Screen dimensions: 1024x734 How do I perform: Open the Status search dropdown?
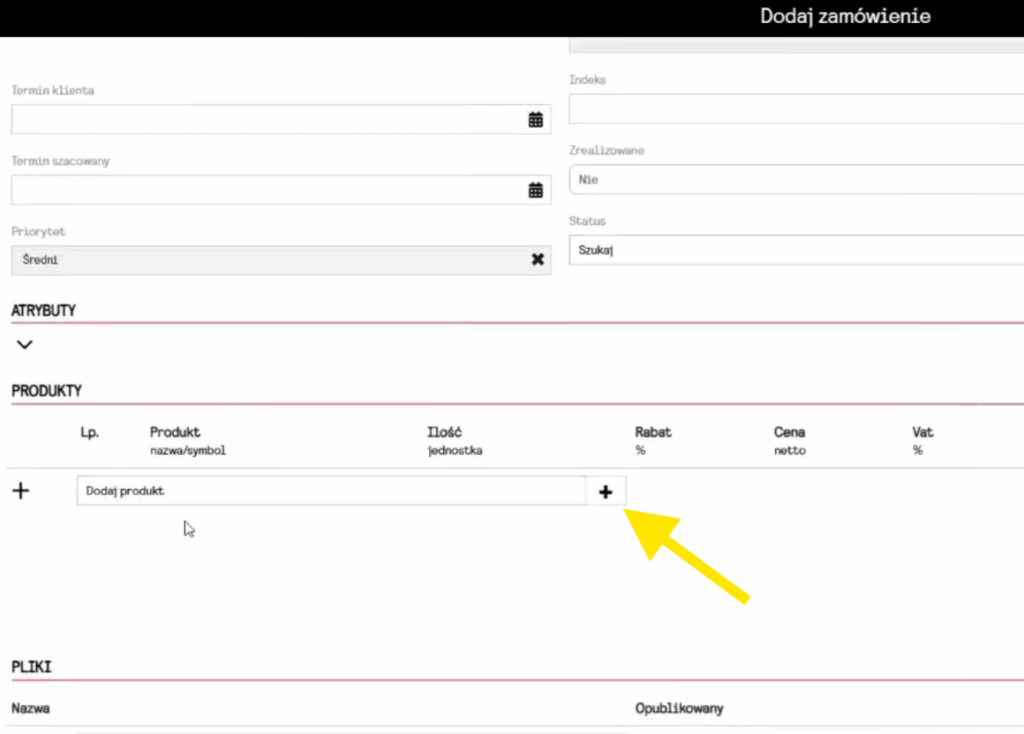pyautogui.click(x=795, y=250)
